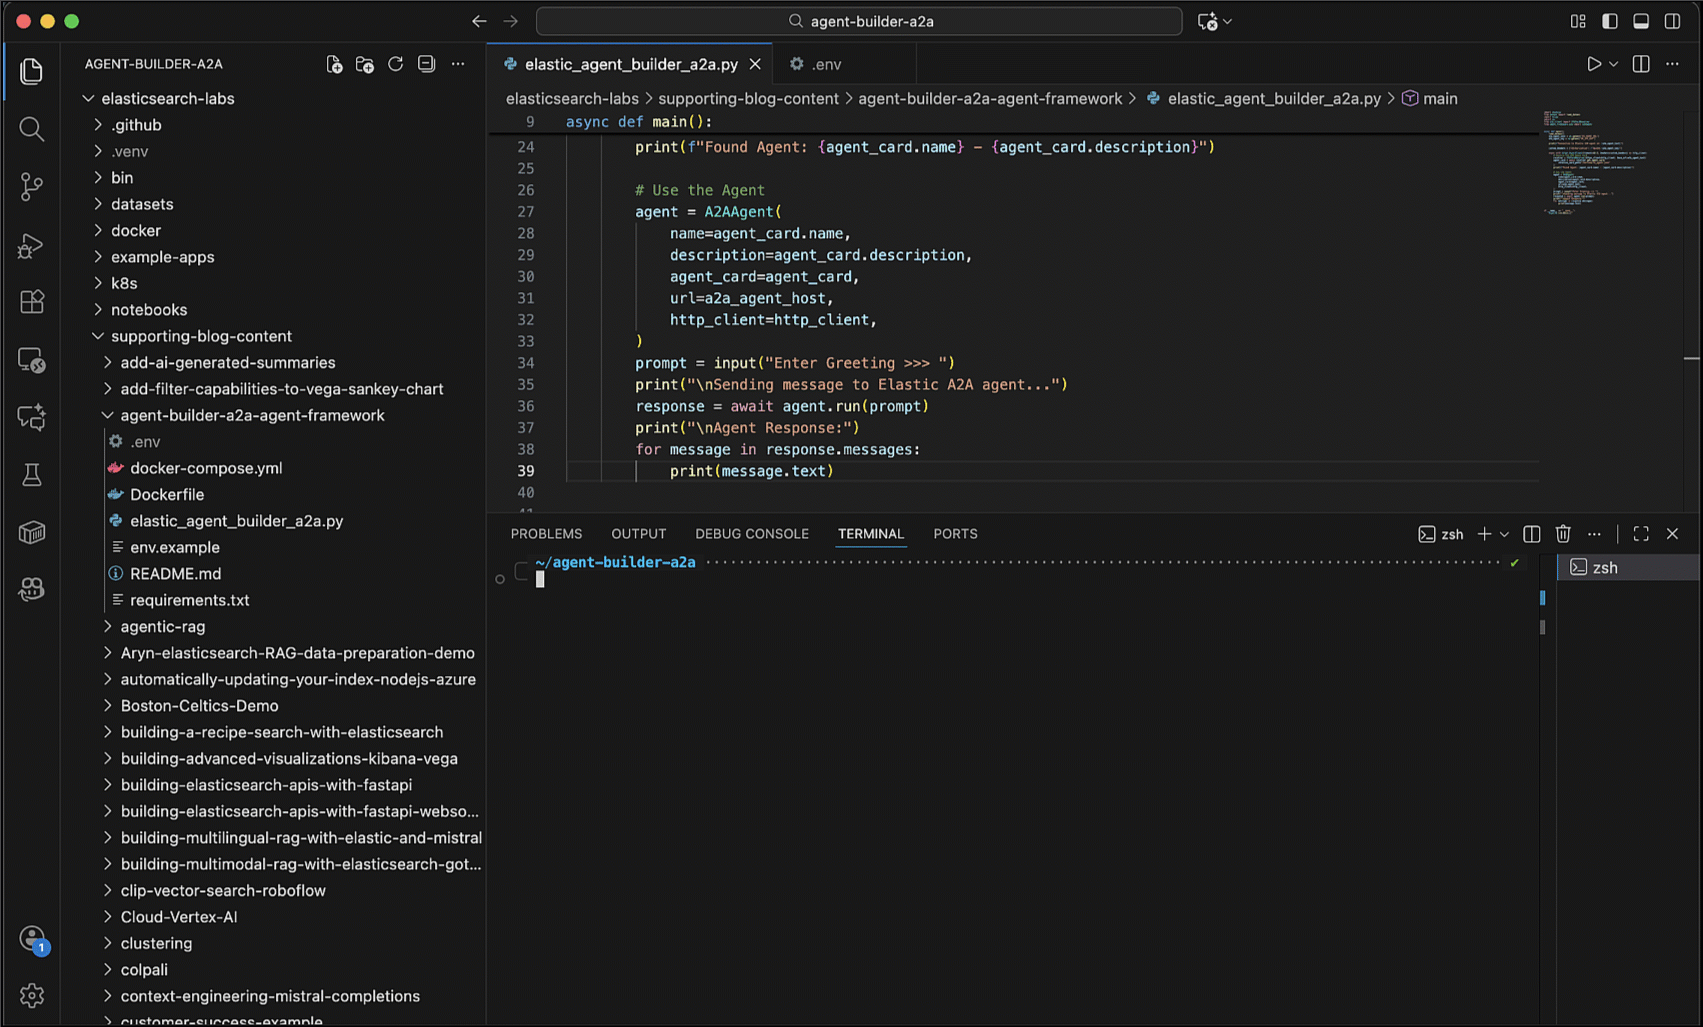The image size is (1703, 1027).
Task: Split the editor into two panes
Action: point(1640,63)
